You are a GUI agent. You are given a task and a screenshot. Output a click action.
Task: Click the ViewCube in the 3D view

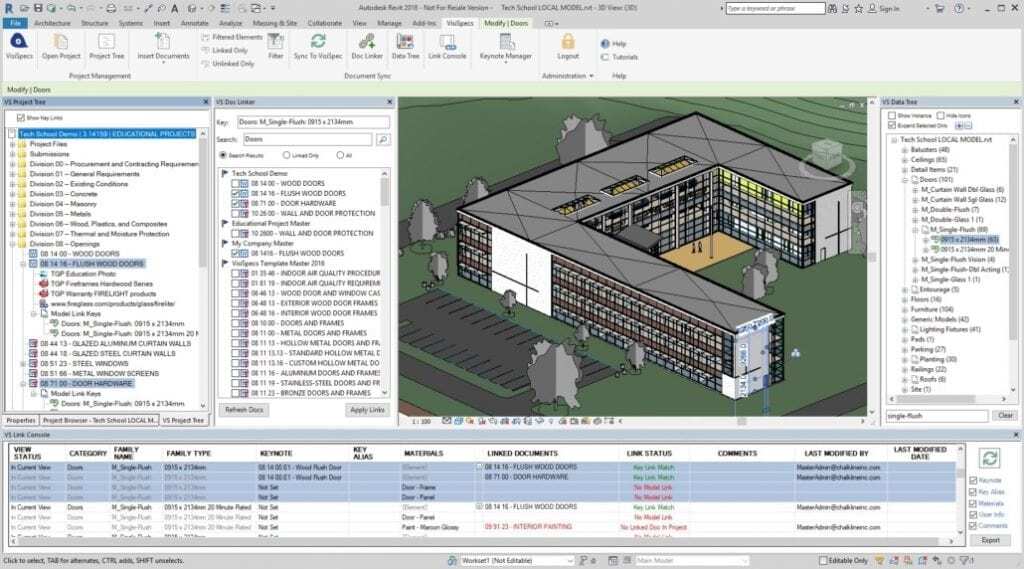pyautogui.click(x=829, y=155)
